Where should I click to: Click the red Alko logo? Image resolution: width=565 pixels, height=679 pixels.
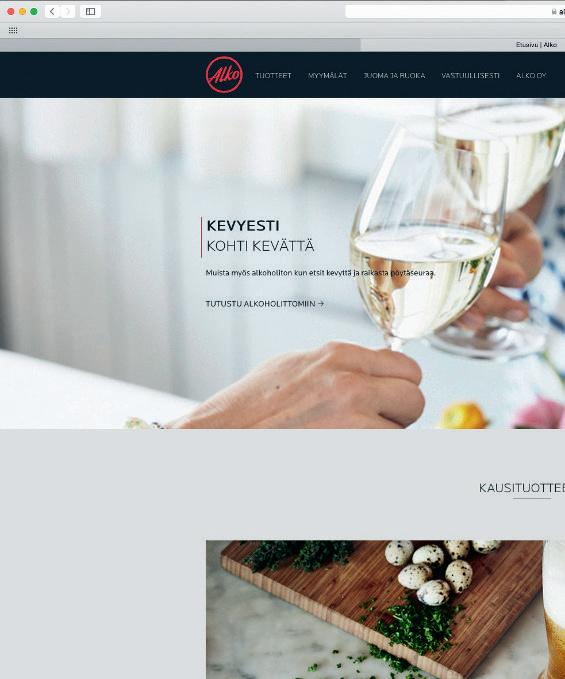pos(224,75)
